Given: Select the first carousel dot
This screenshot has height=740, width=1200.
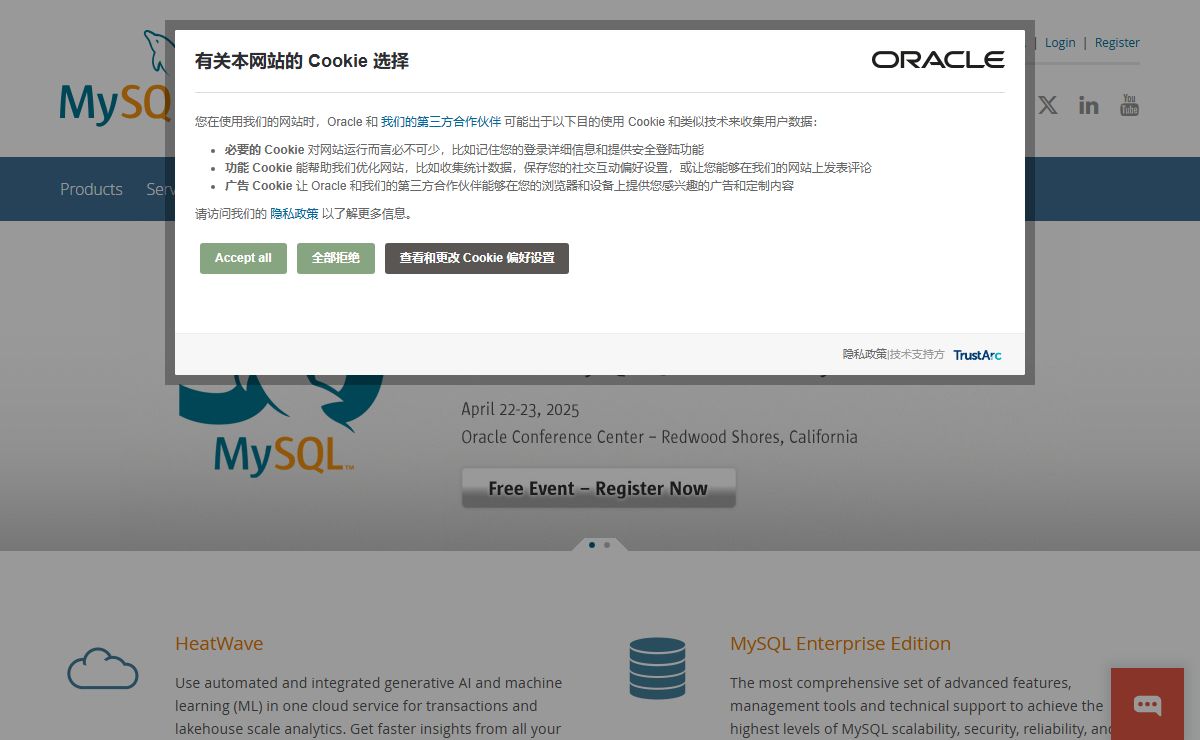Looking at the screenshot, I should [x=592, y=545].
